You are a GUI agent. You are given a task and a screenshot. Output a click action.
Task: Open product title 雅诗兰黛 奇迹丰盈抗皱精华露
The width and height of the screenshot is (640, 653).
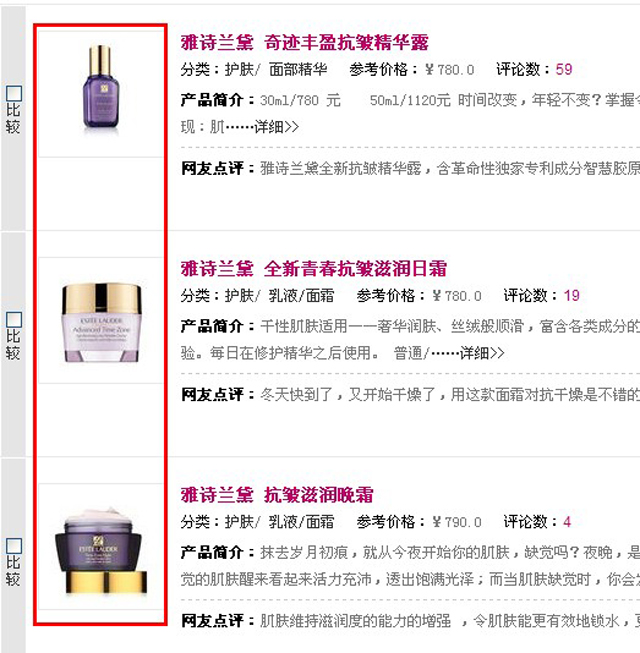point(304,42)
